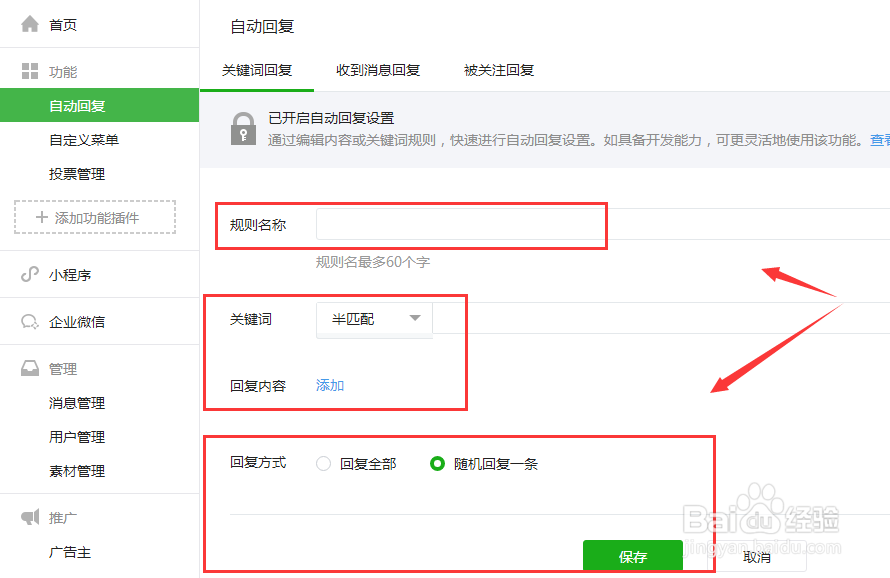Viewport: 890px width, 578px height.
Task: Click the 添加 link to add reply content
Action: coord(329,384)
